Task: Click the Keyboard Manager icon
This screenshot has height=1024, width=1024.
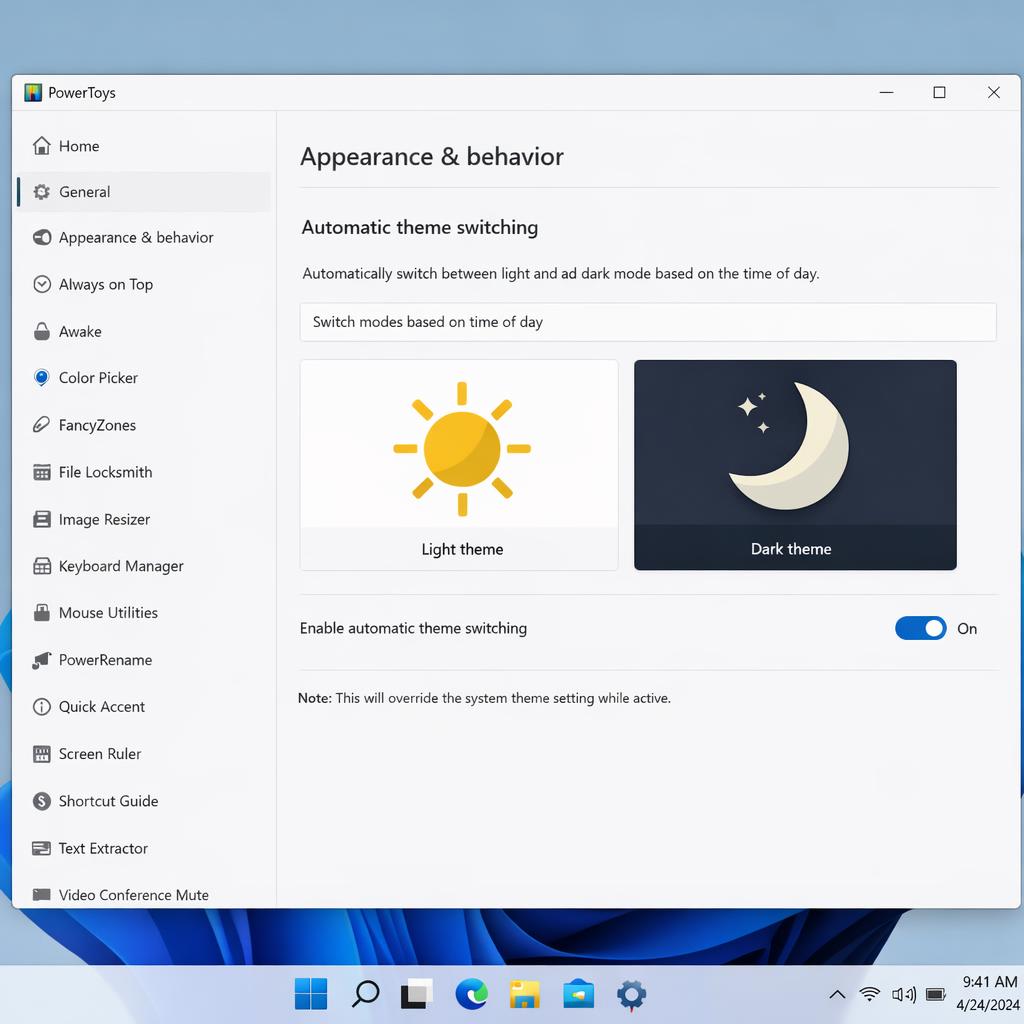Action: point(42,566)
